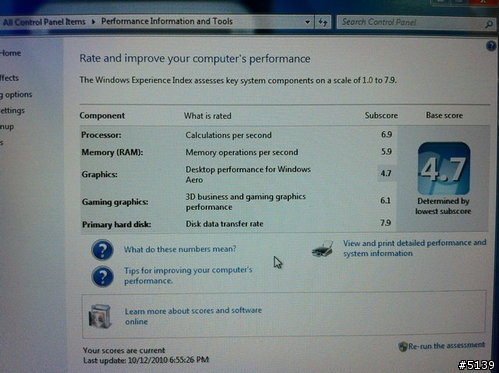Click the Search Control Panel field

(x=411, y=22)
